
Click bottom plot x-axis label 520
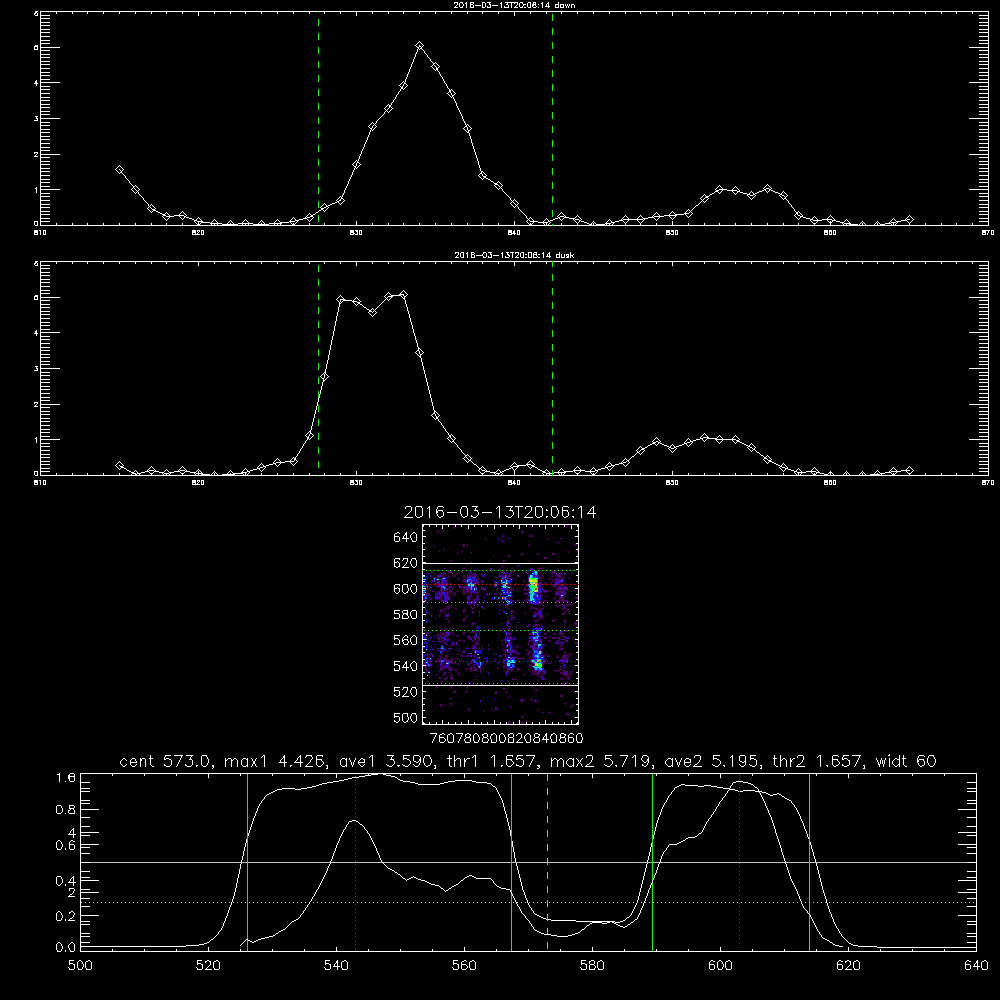pyautogui.click(x=208, y=966)
